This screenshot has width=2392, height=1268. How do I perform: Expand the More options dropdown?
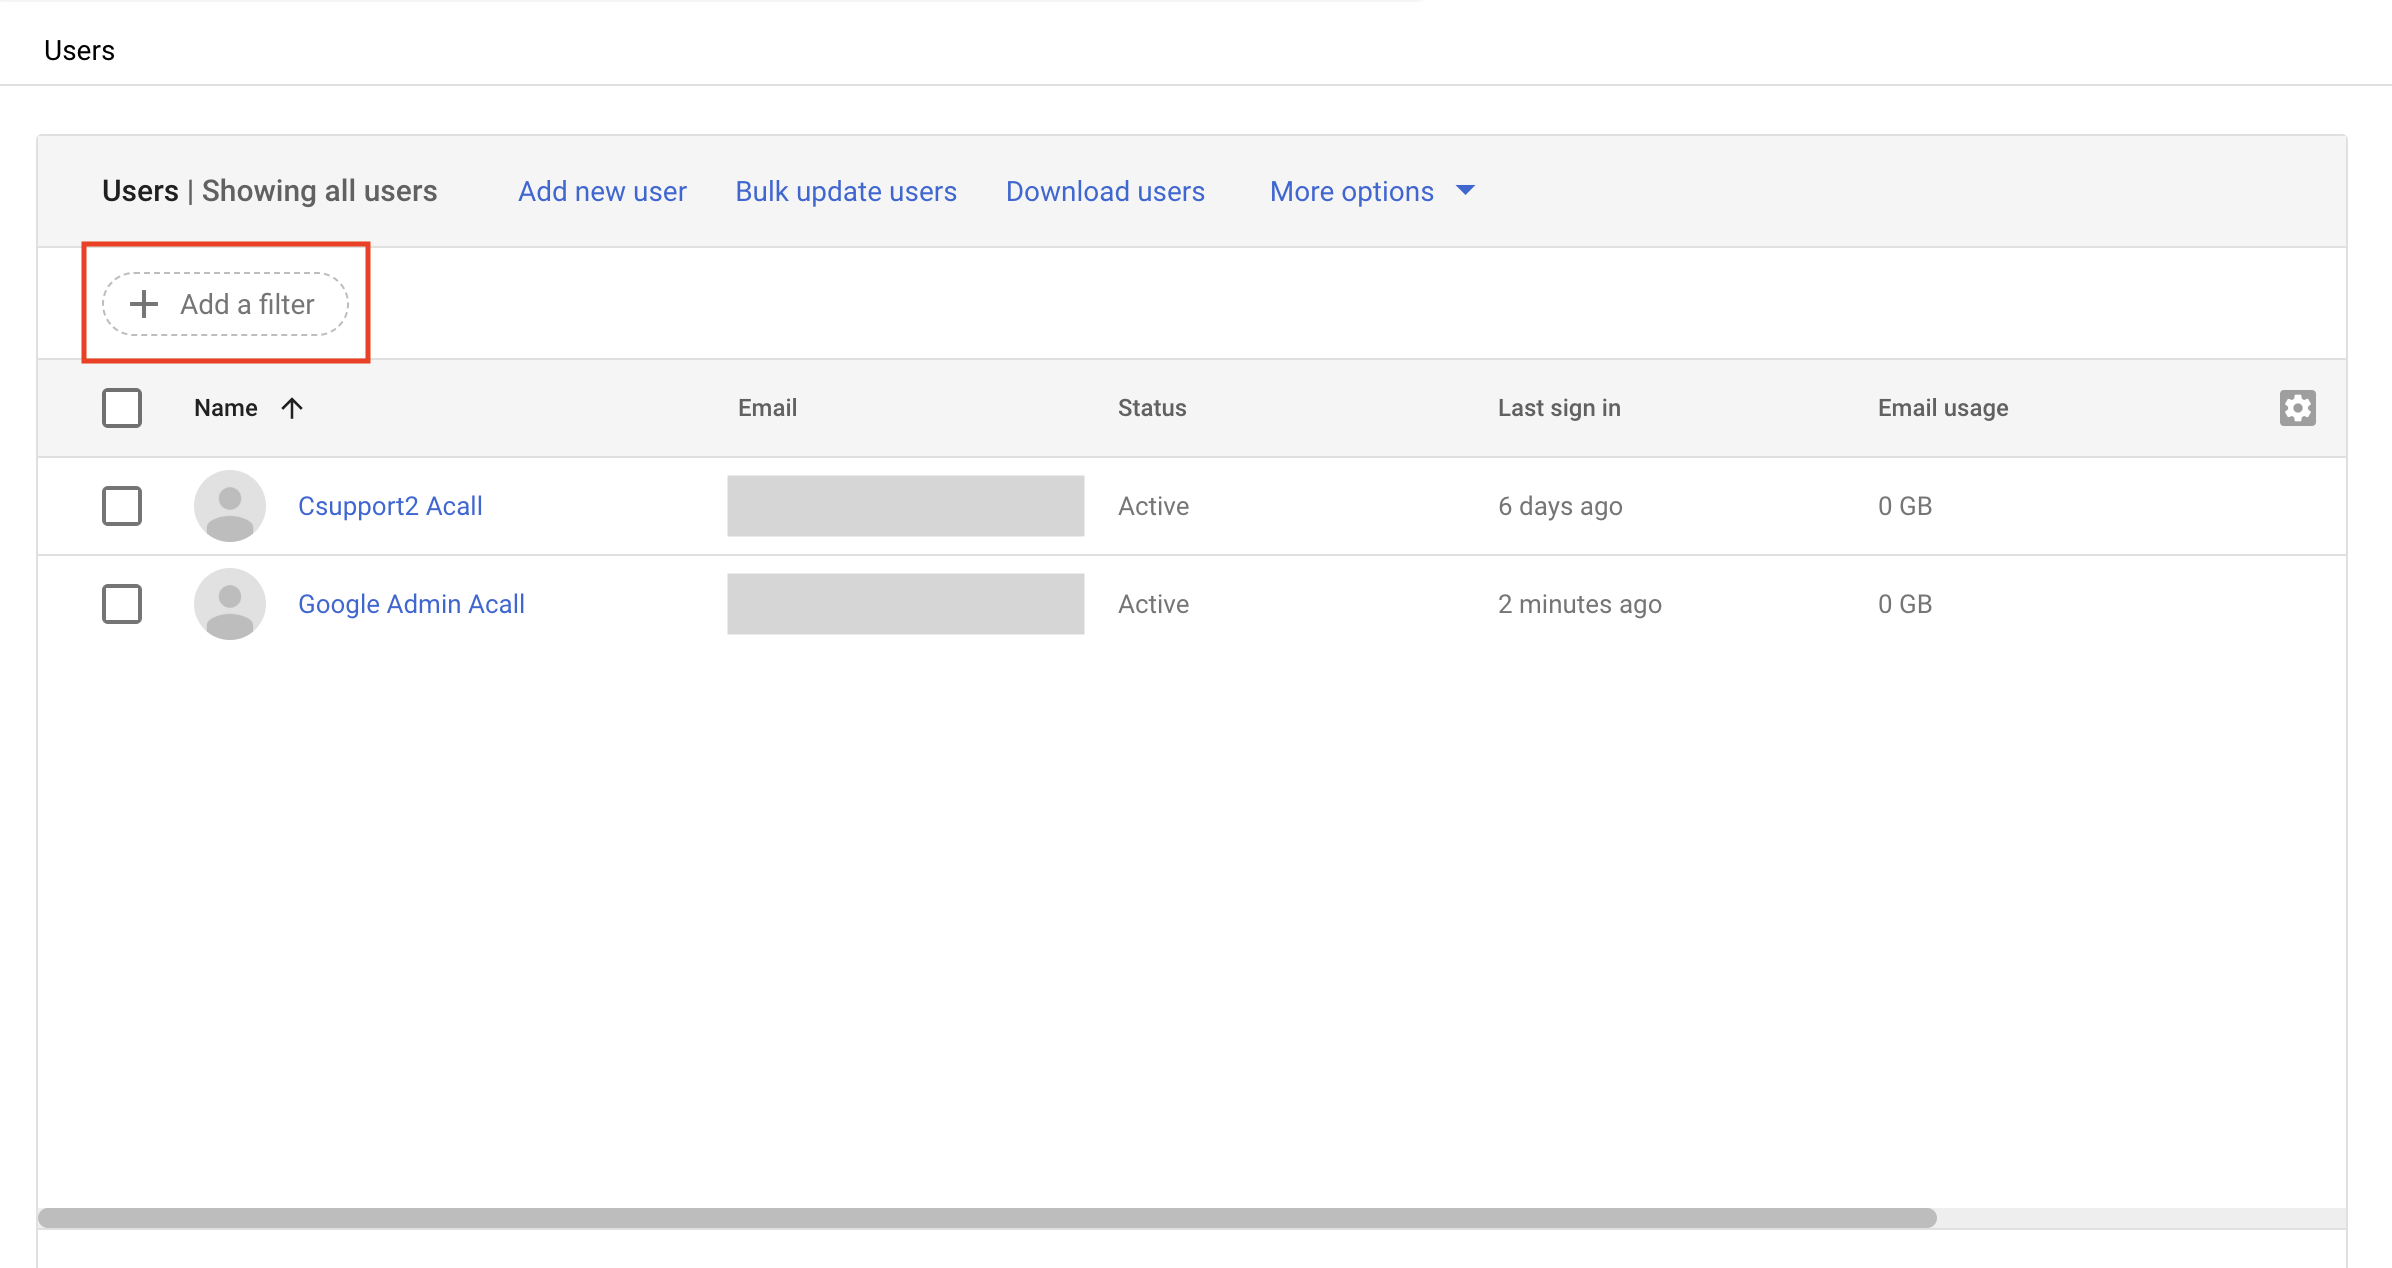(x=1351, y=191)
